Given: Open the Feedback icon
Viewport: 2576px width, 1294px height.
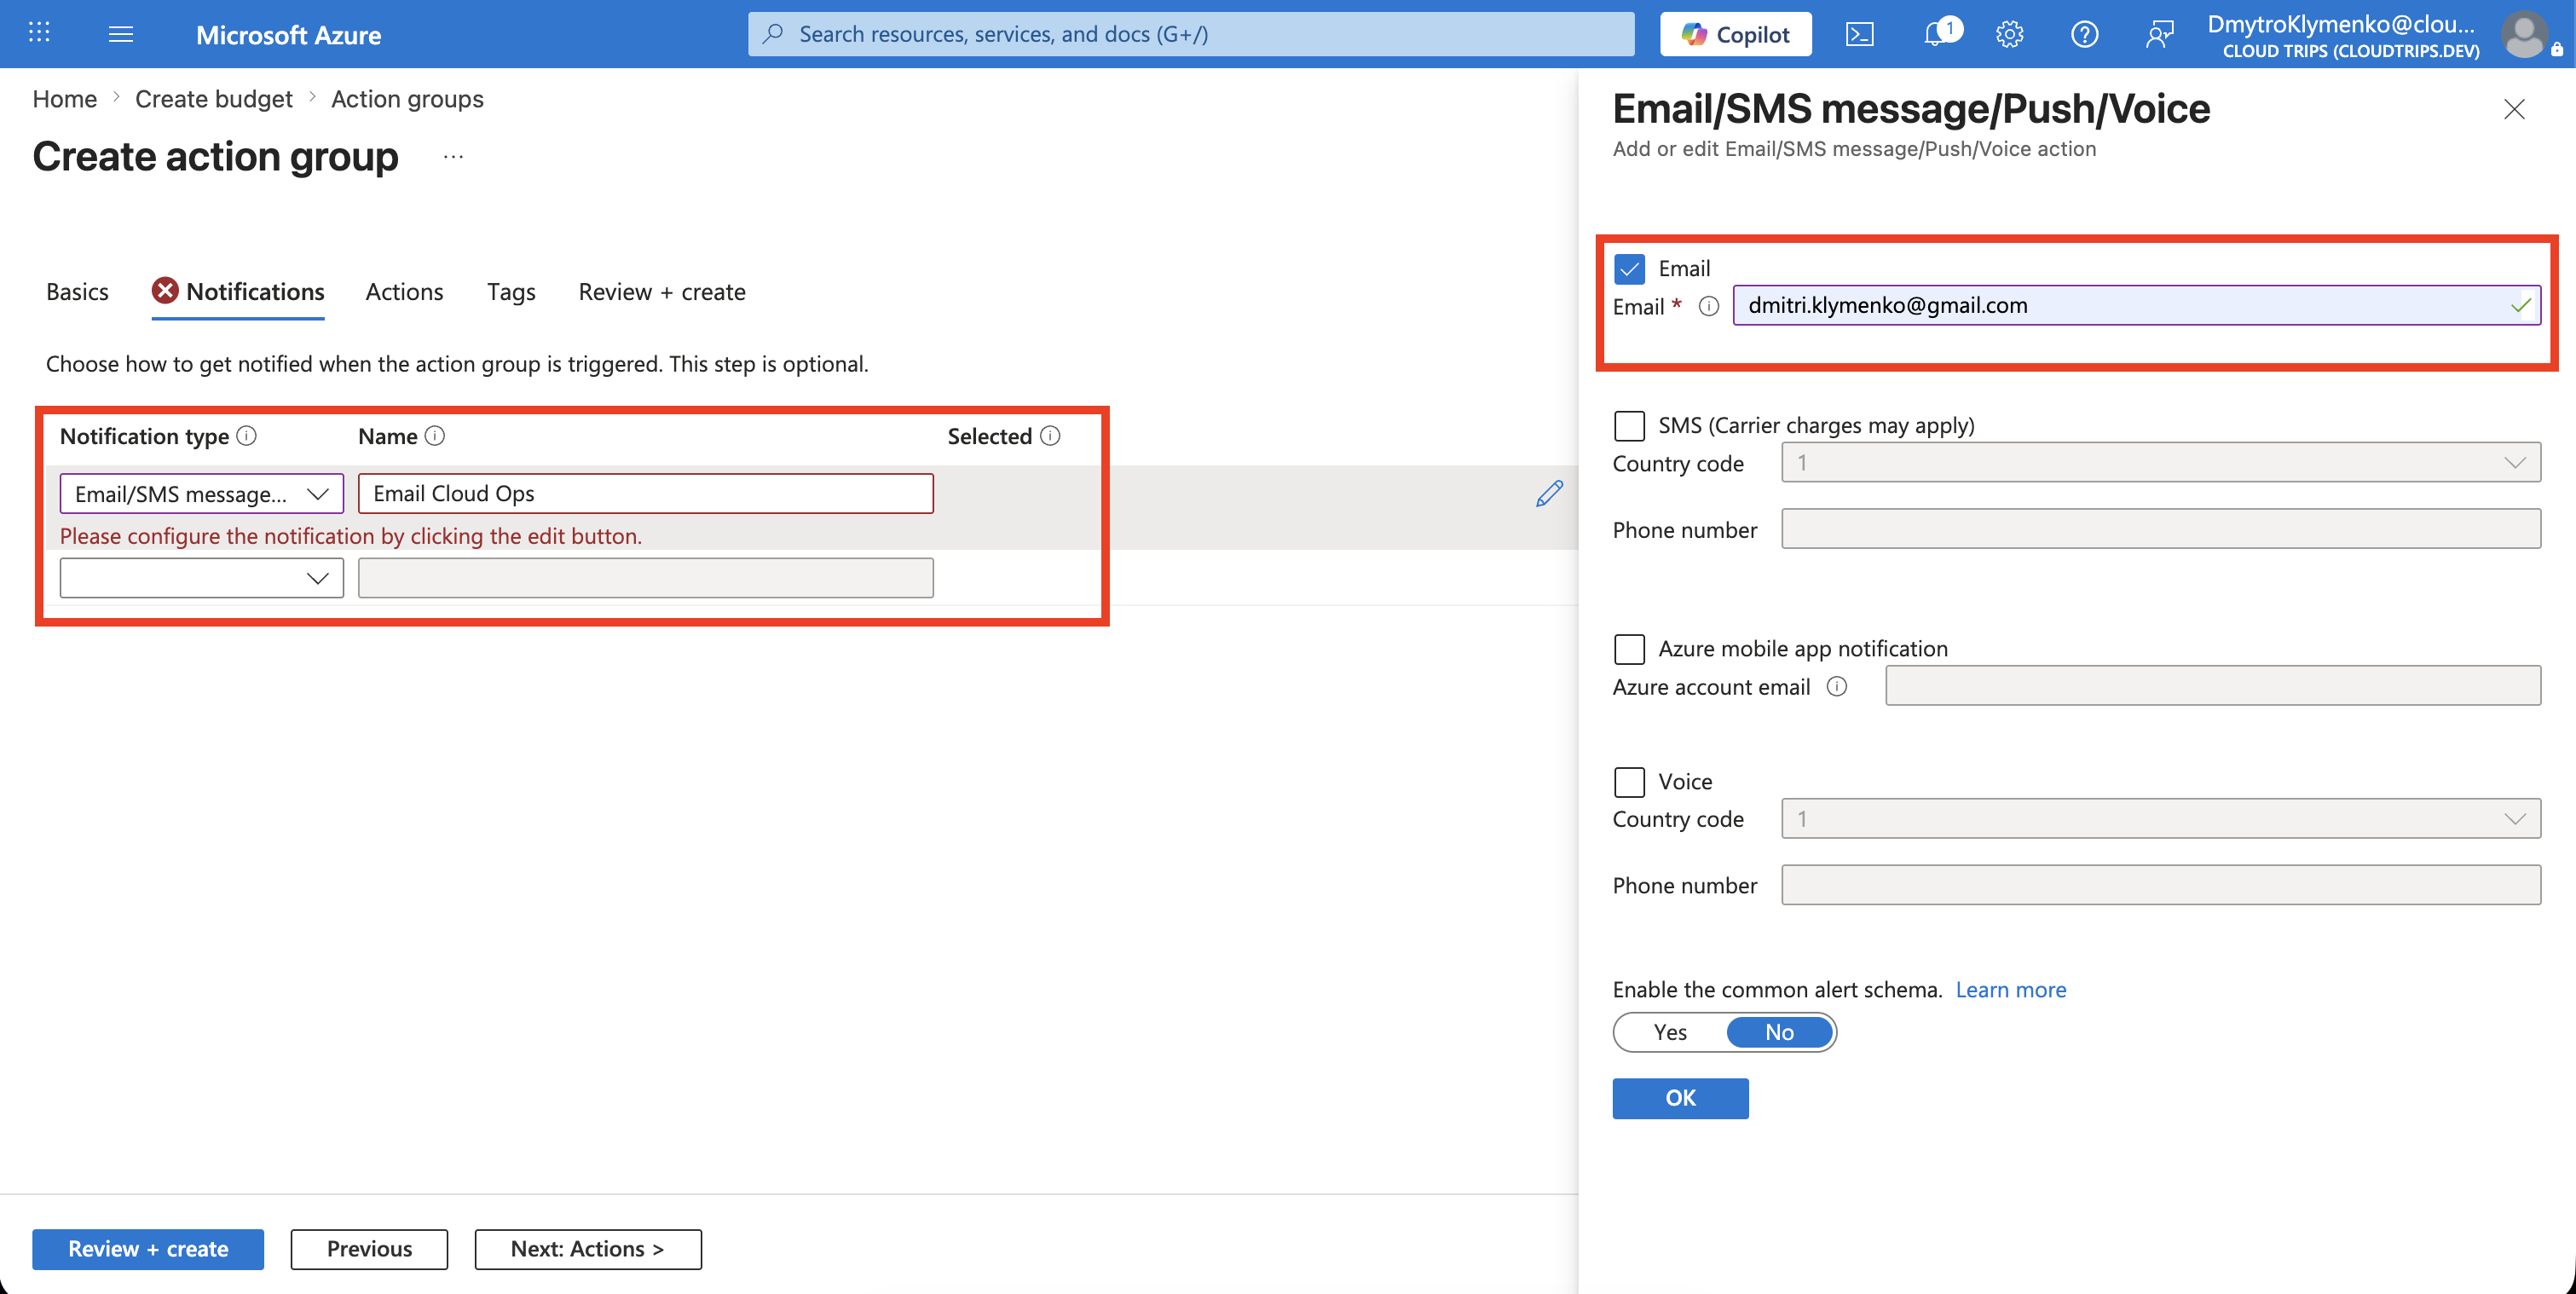Looking at the screenshot, I should [x=2160, y=34].
